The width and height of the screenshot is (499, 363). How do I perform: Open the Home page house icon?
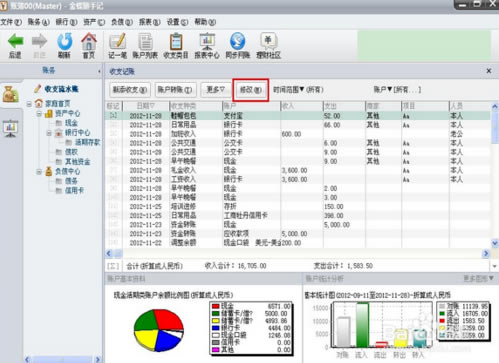click(x=89, y=41)
